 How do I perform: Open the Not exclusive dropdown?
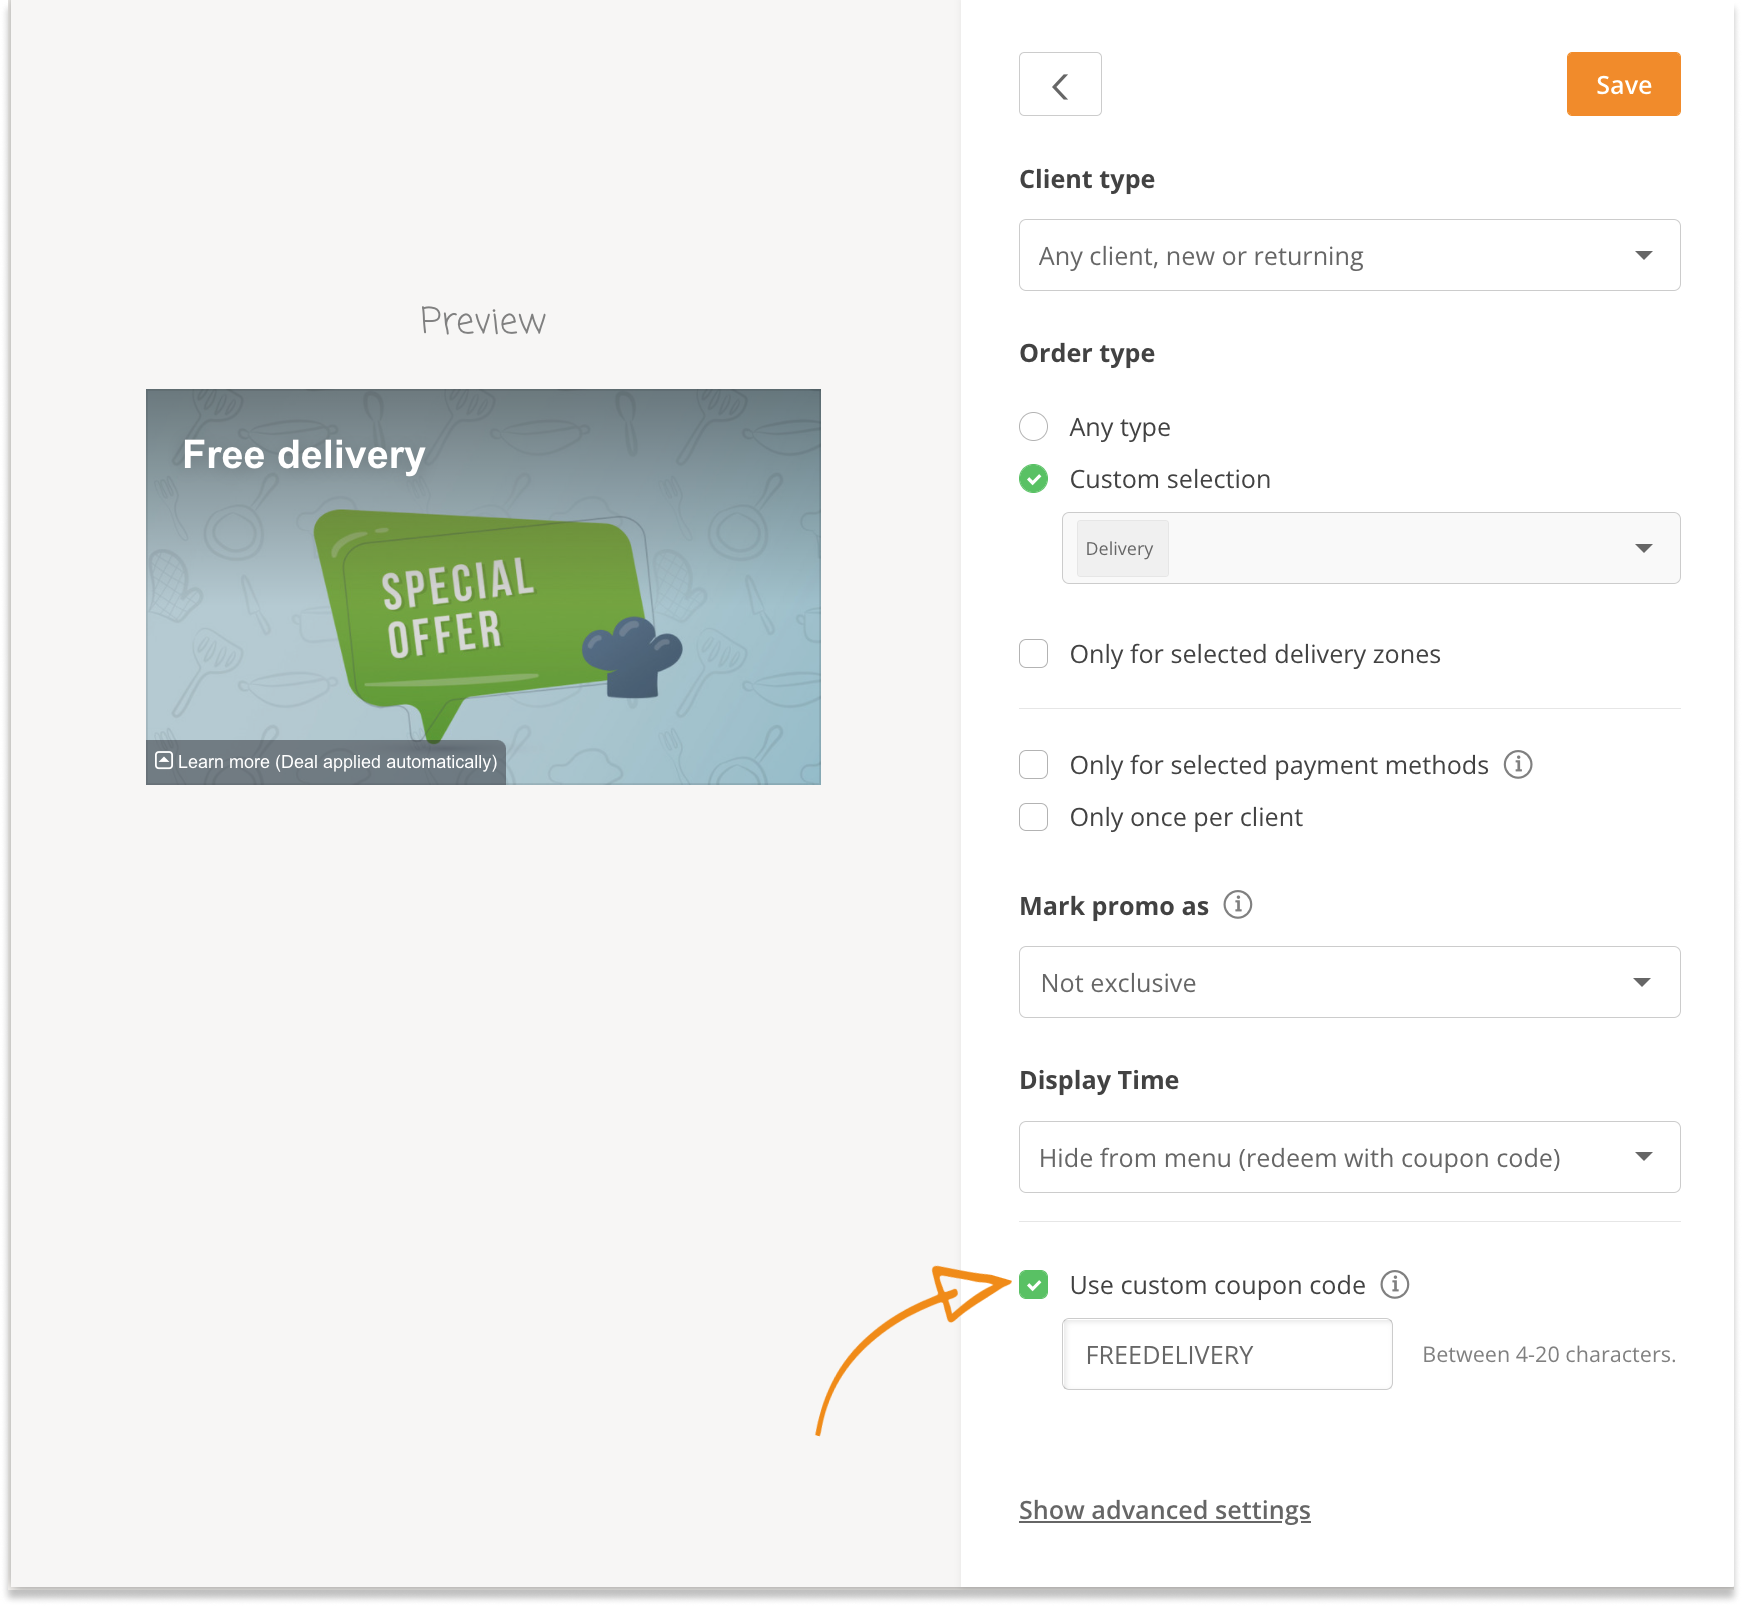tap(1349, 982)
